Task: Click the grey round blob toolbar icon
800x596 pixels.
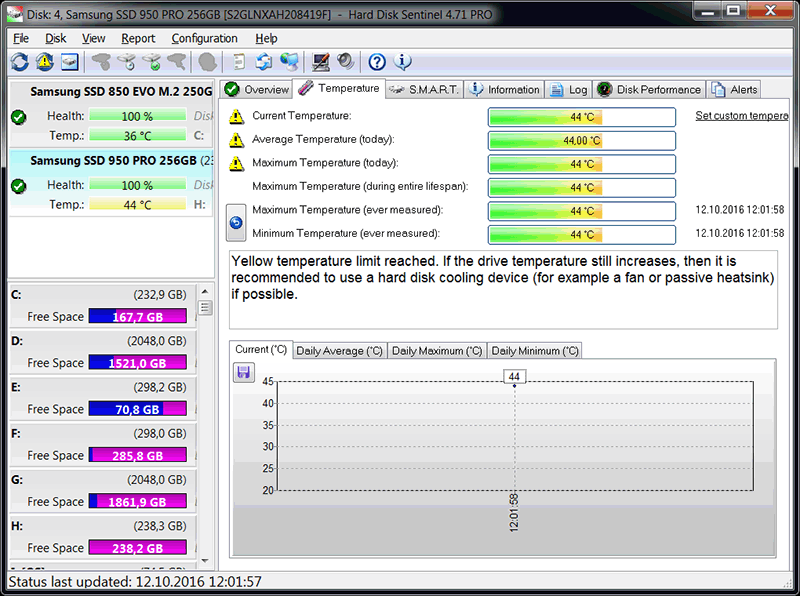Action: (207, 62)
